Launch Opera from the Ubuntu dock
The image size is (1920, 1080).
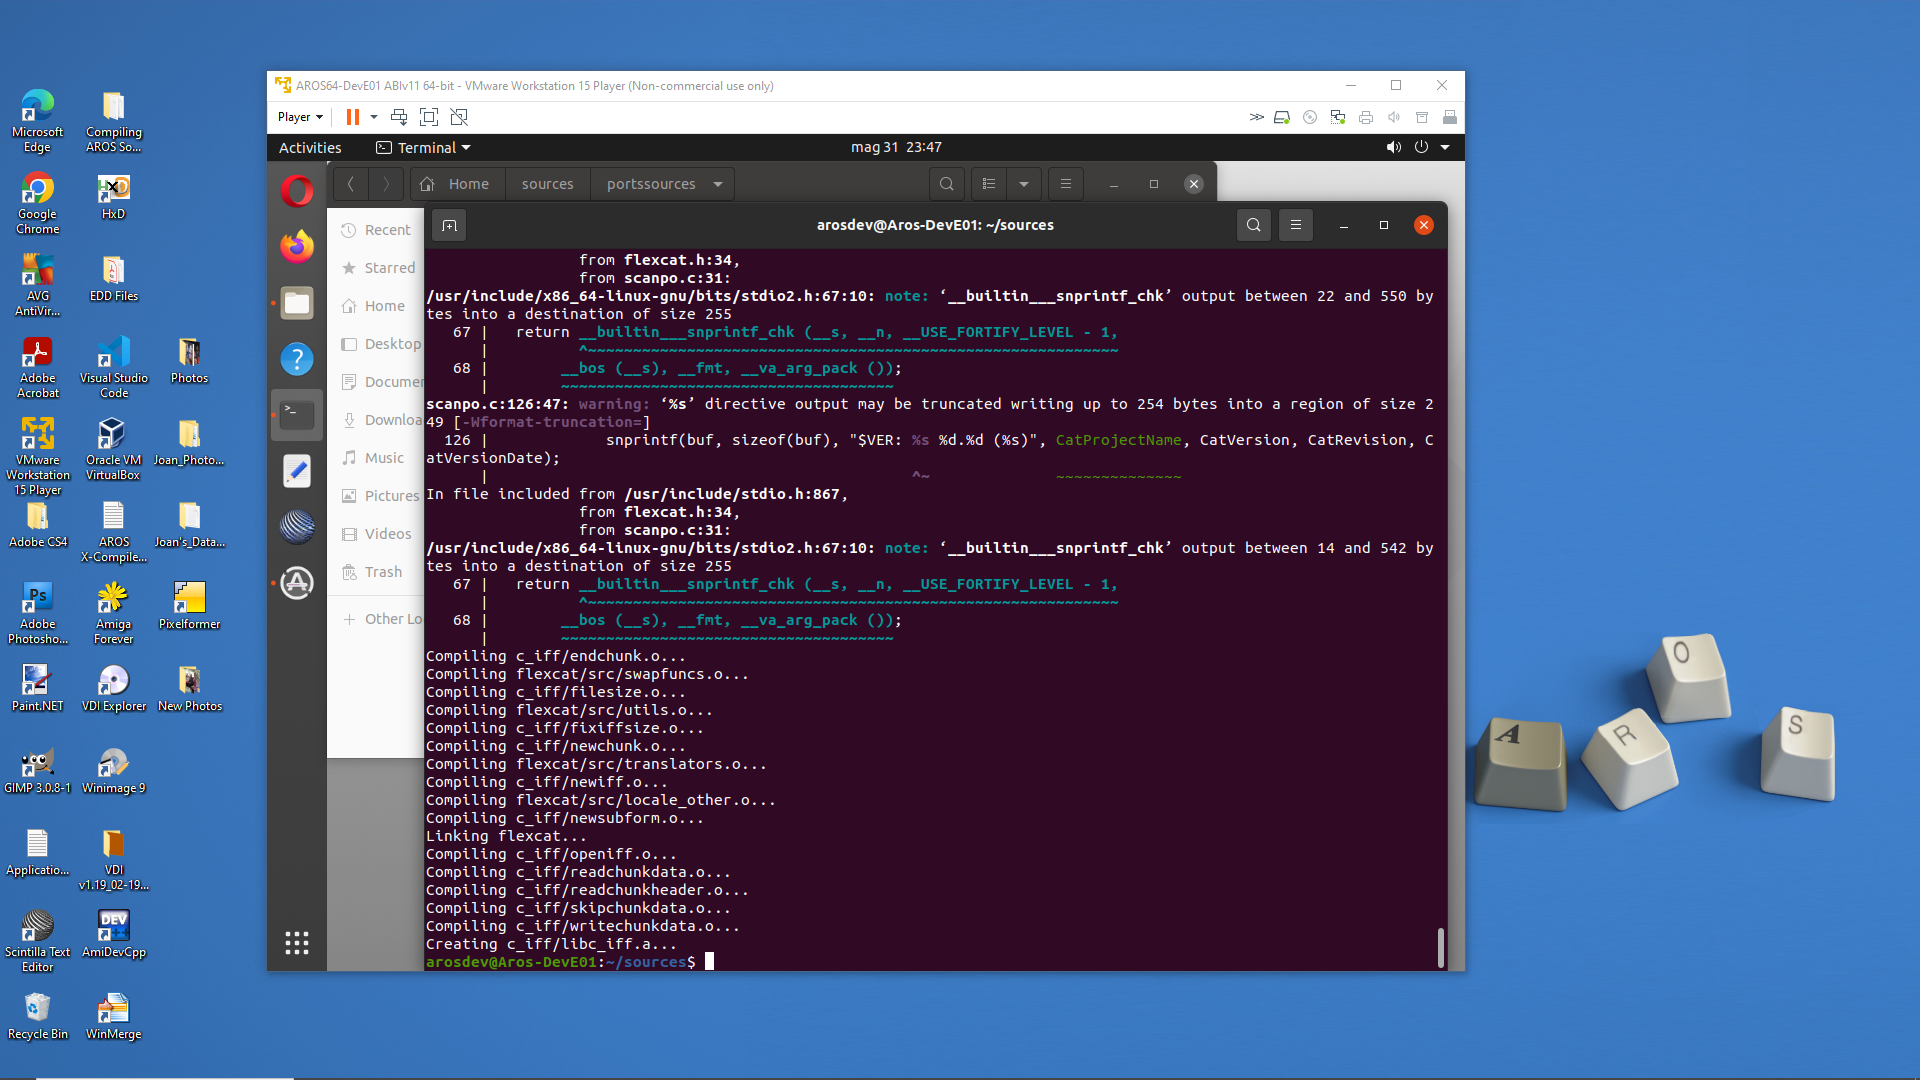[297, 190]
